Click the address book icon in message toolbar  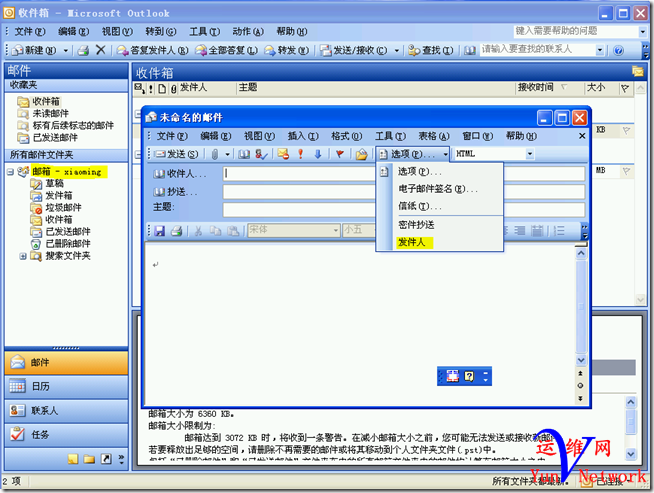tap(244, 154)
